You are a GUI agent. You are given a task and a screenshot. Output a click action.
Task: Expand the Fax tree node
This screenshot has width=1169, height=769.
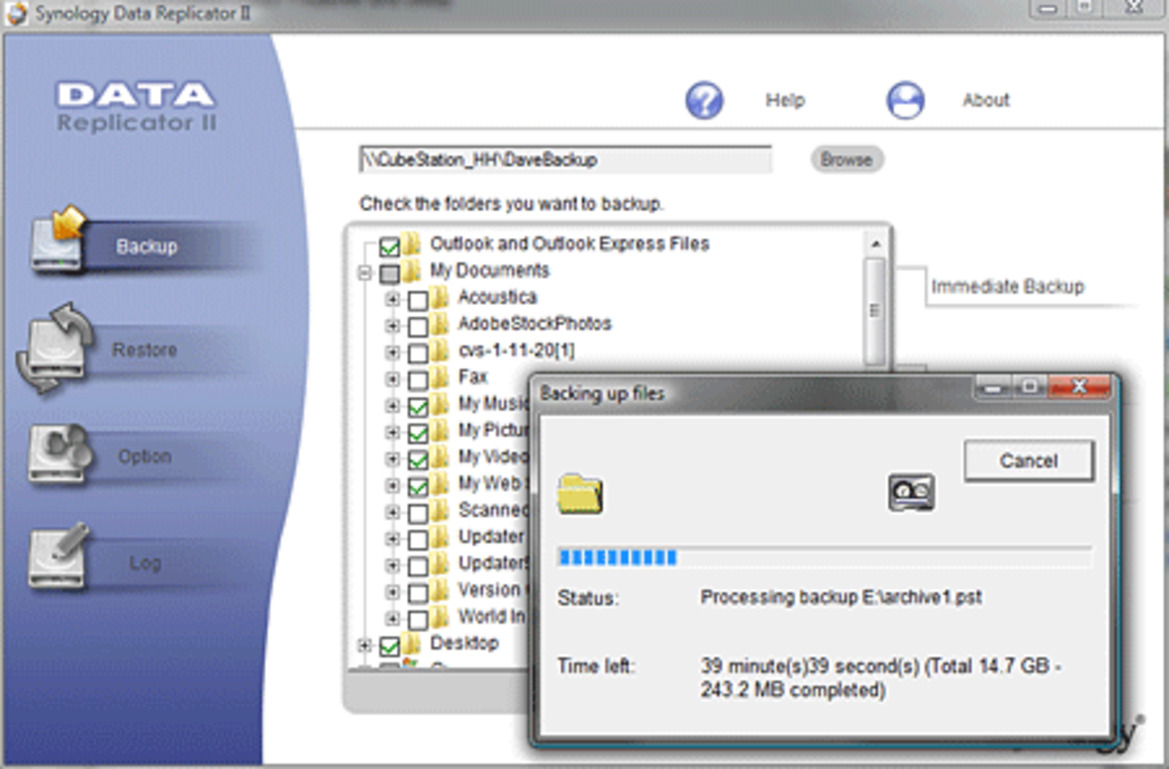392,380
